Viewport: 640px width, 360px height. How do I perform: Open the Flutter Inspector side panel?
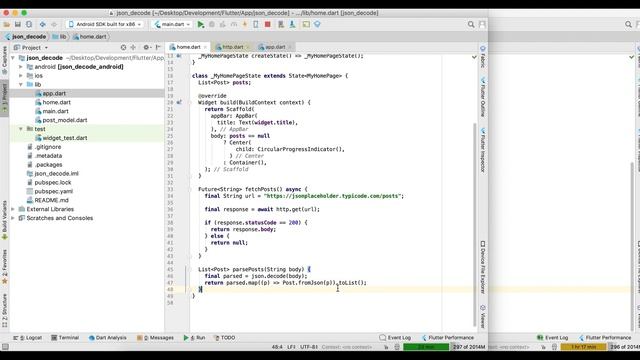tap(482, 150)
